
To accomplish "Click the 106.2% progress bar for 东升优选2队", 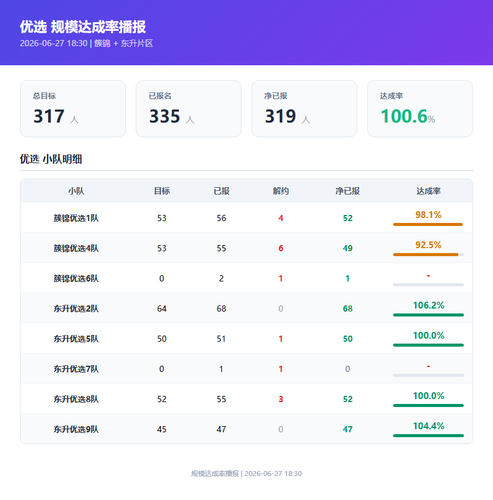I will [428, 315].
